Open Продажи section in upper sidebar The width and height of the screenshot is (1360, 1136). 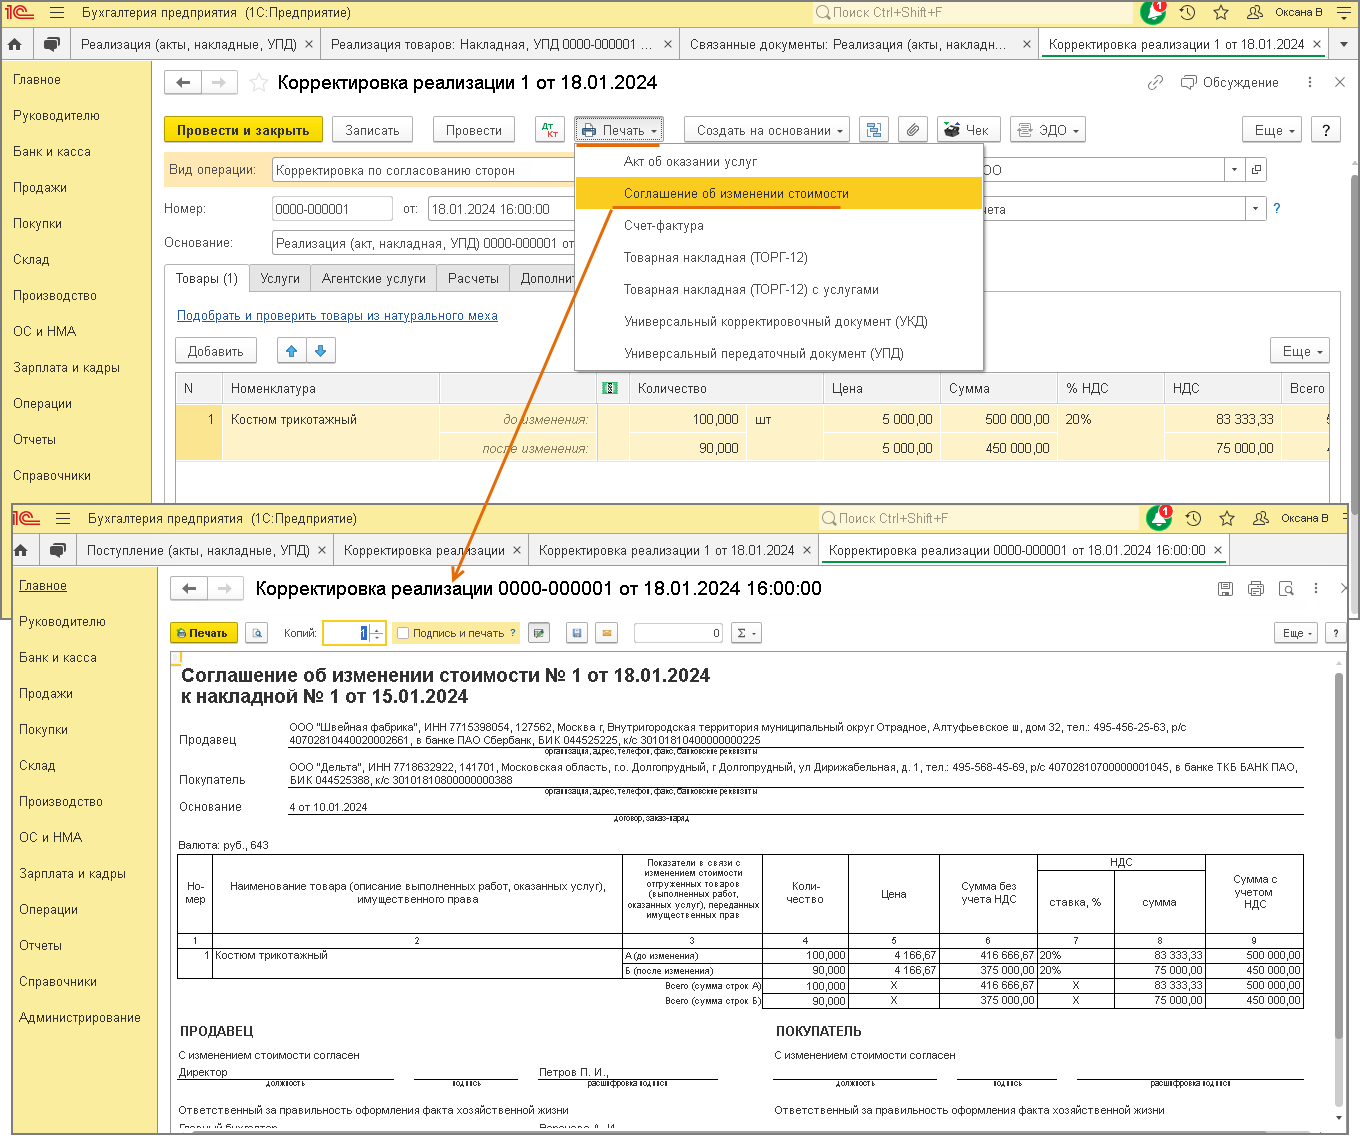(40, 187)
